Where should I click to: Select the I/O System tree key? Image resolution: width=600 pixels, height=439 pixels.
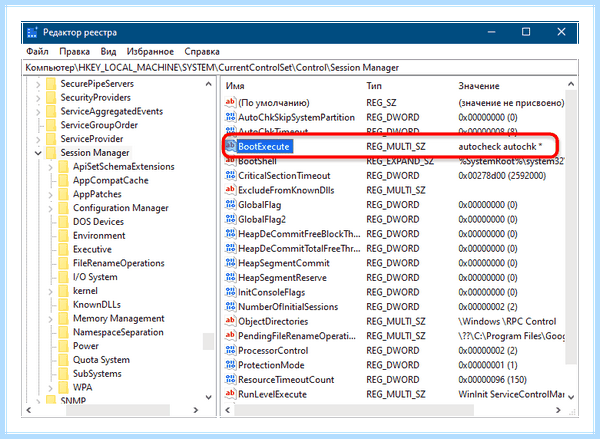[95, 277]
